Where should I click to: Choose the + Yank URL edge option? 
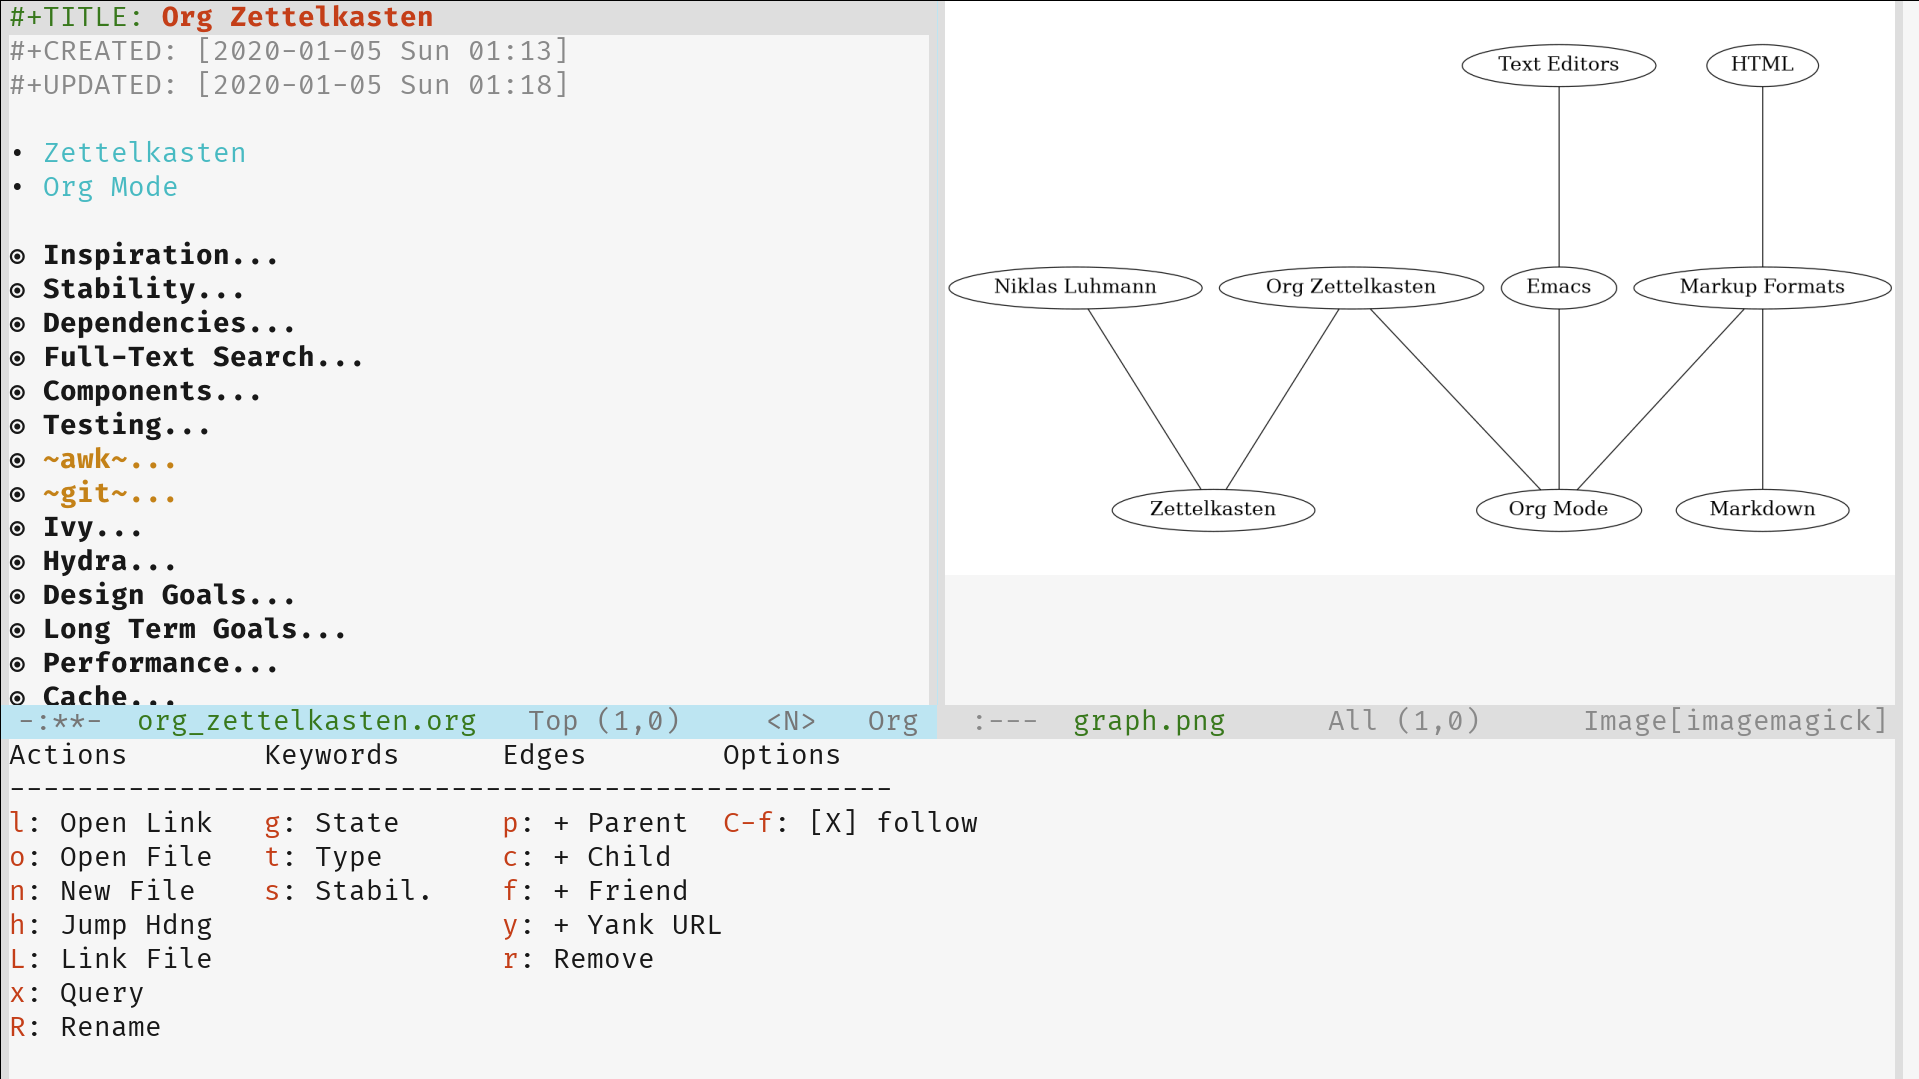pos(612,925)
